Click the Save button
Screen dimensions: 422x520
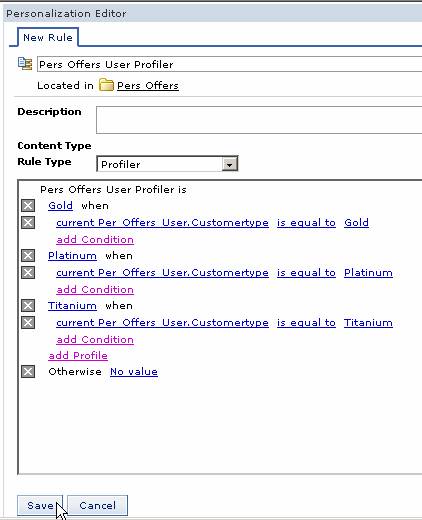(x=40, y=505)
